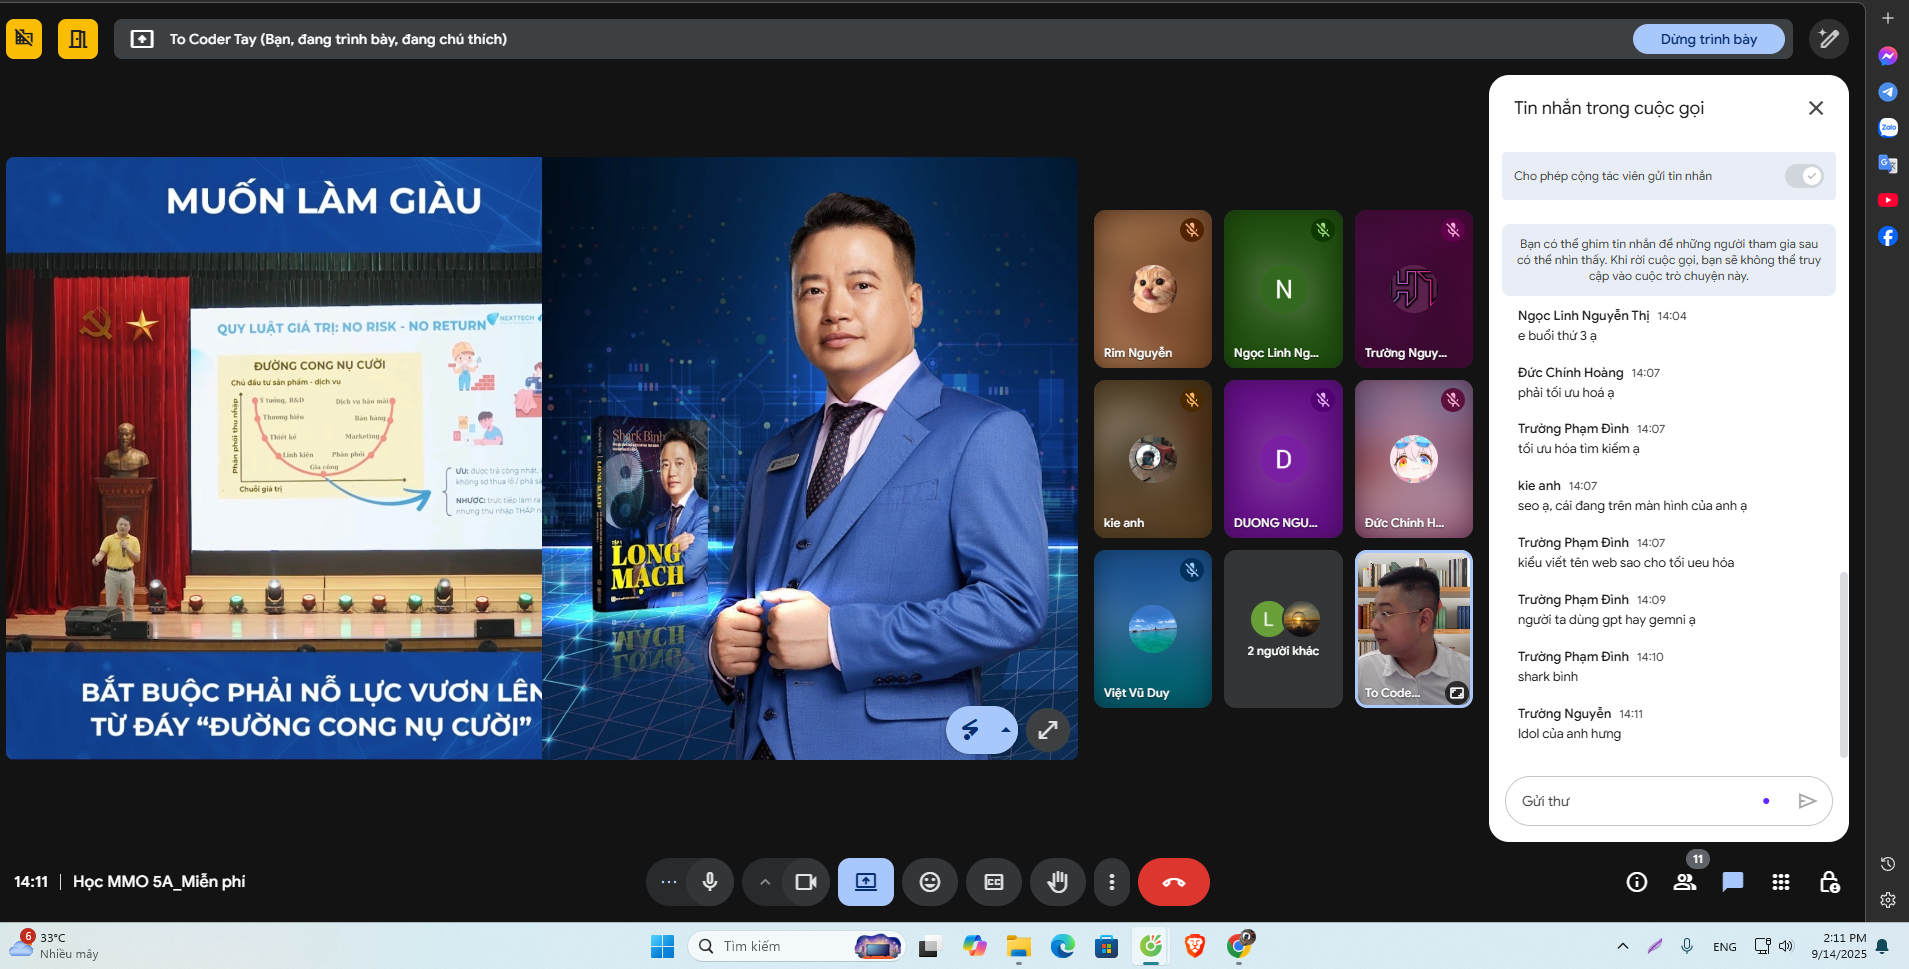Select Rim Nguyễn participant tile
The height and width of the screenshot is (969, 1909).
tap(1153, 289)
